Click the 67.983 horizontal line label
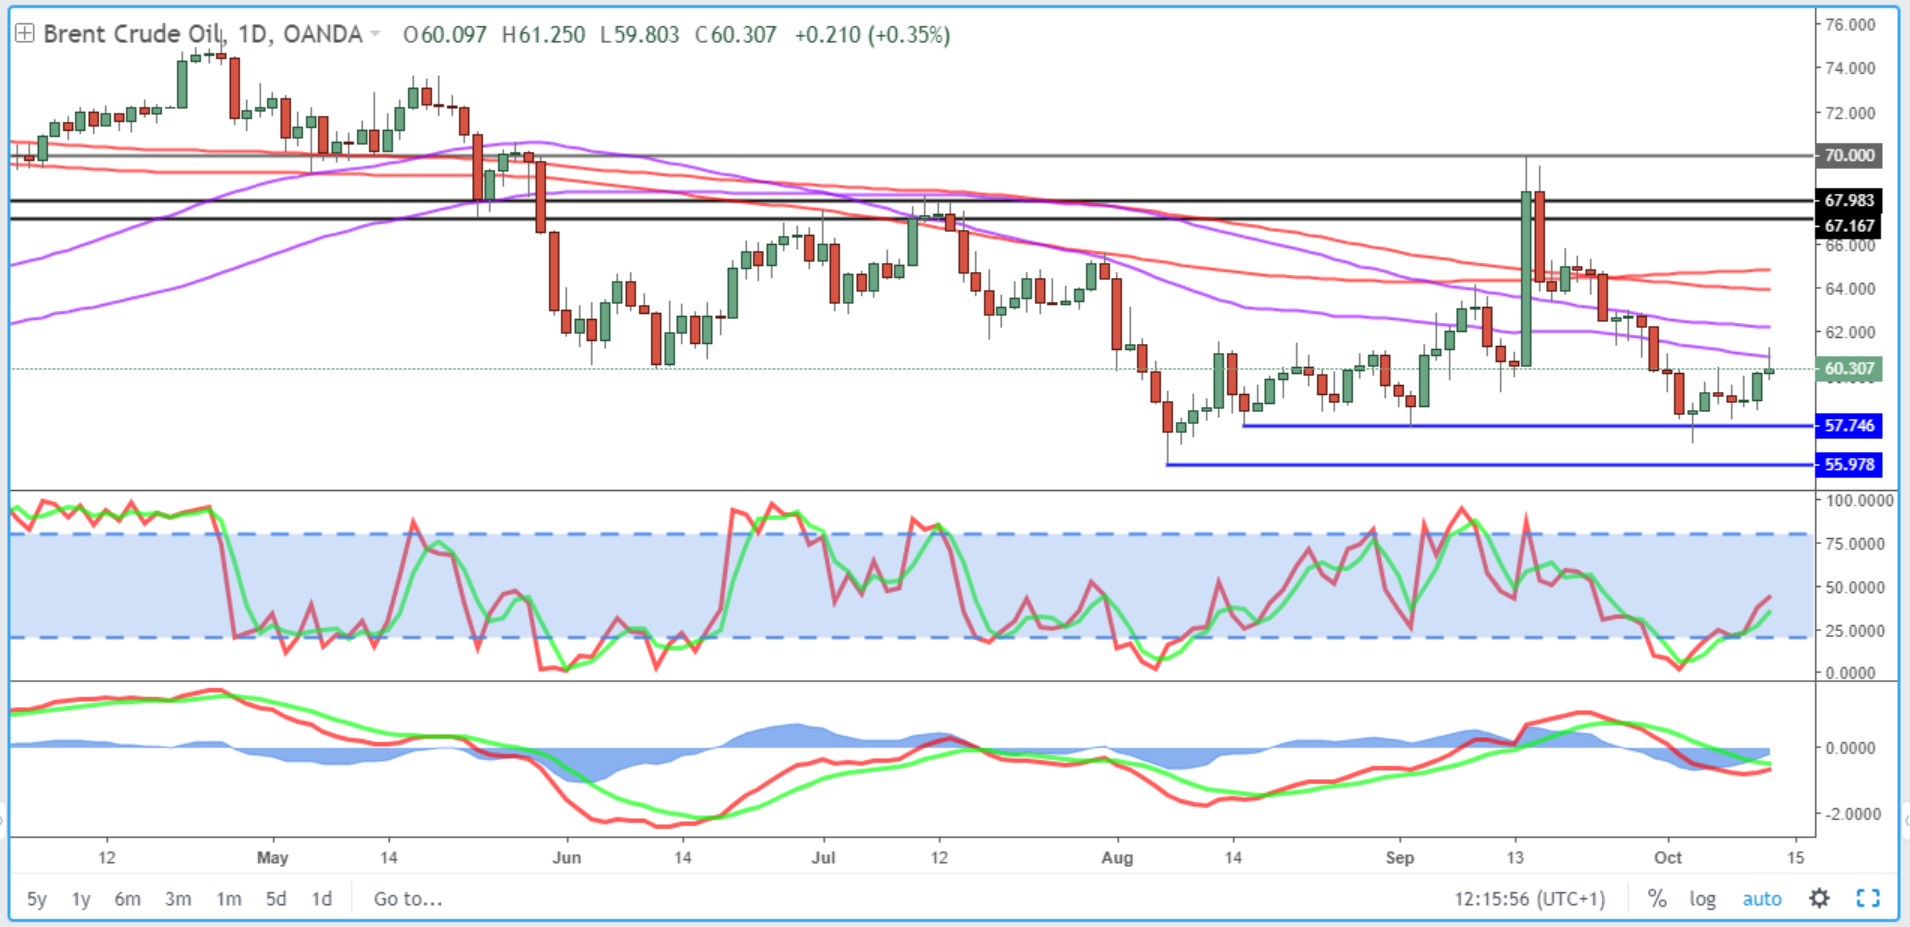 [1848, 200]
